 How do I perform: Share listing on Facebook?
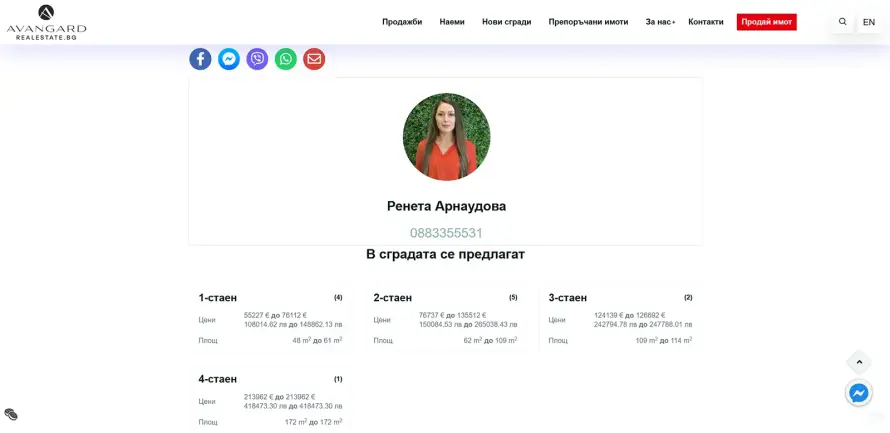[200, 59]
